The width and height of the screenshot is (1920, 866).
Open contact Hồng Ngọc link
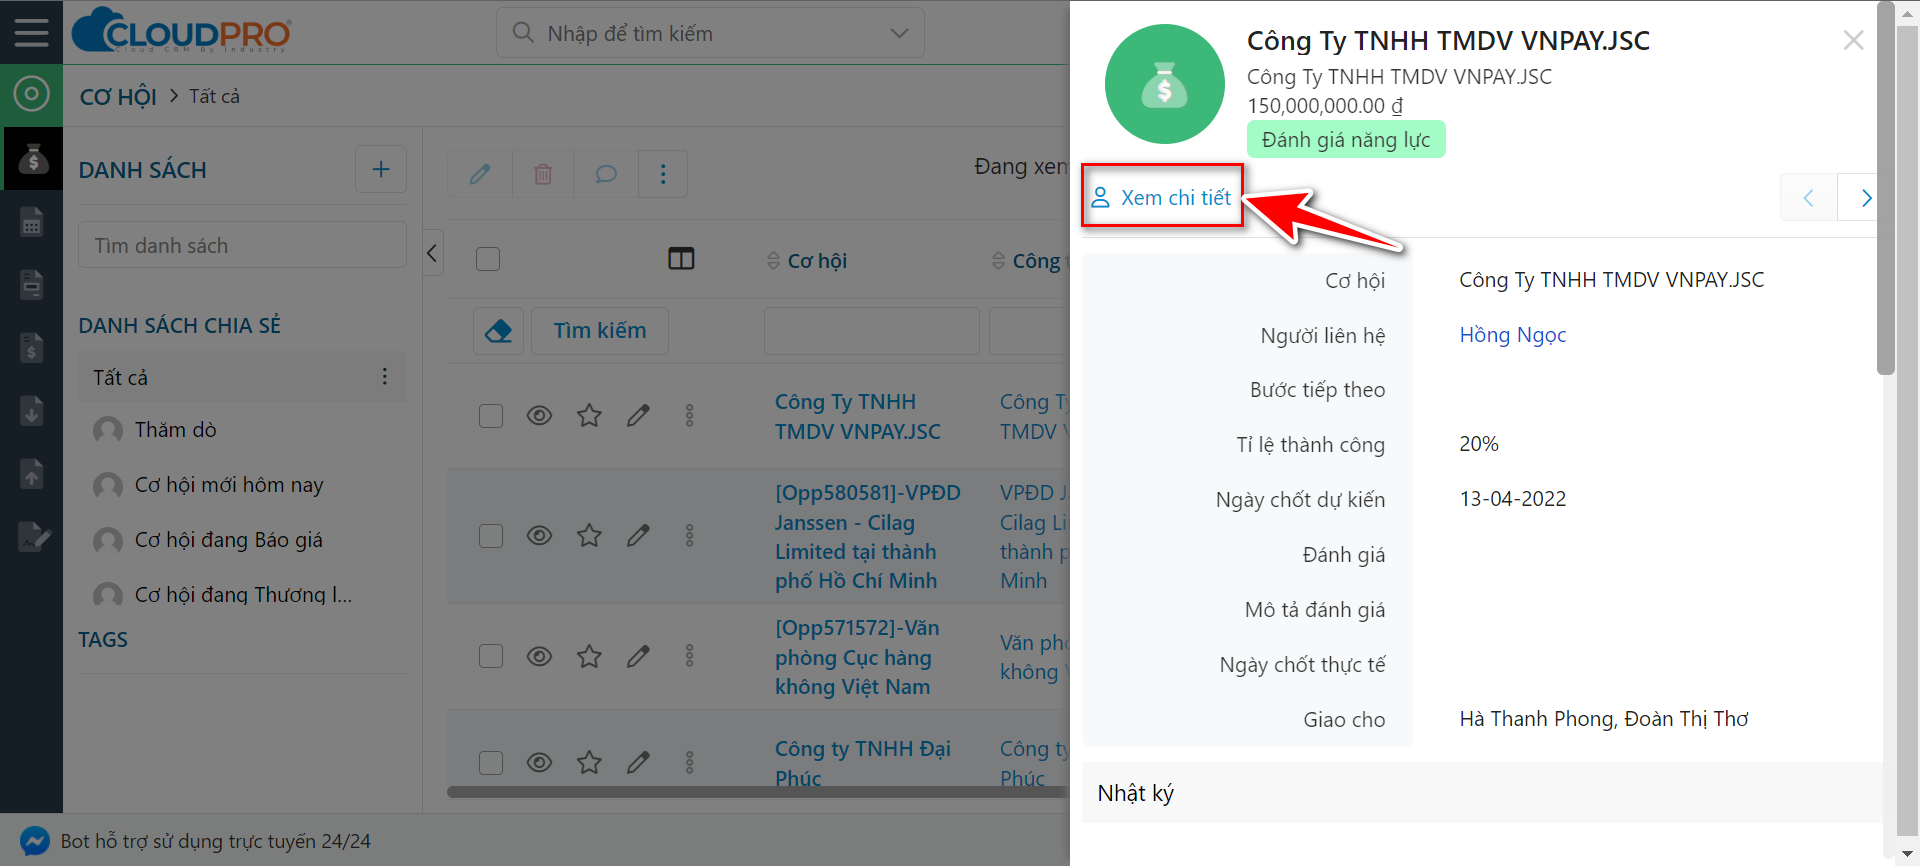coord(1512,335)
